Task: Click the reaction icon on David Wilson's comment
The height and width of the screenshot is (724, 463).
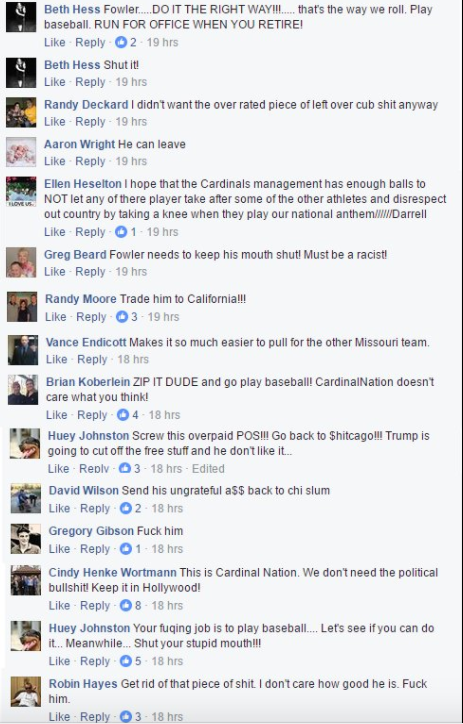Action: click(126, 508)
